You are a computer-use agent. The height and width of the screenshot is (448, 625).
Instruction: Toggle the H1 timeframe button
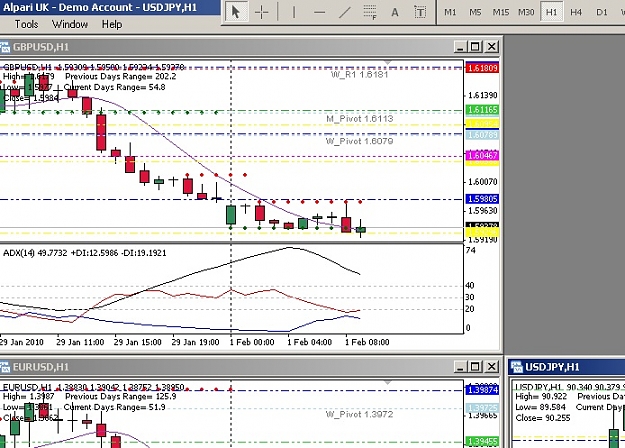click(x=552, y=12)
